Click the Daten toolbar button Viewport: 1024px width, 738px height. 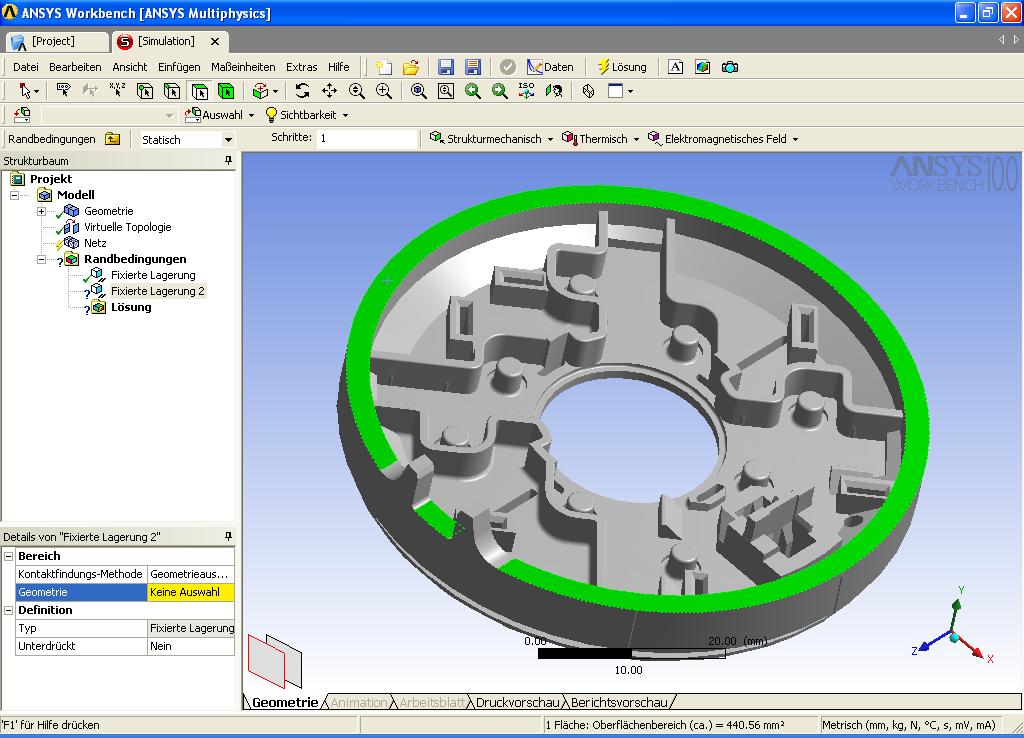coord(550,67)
